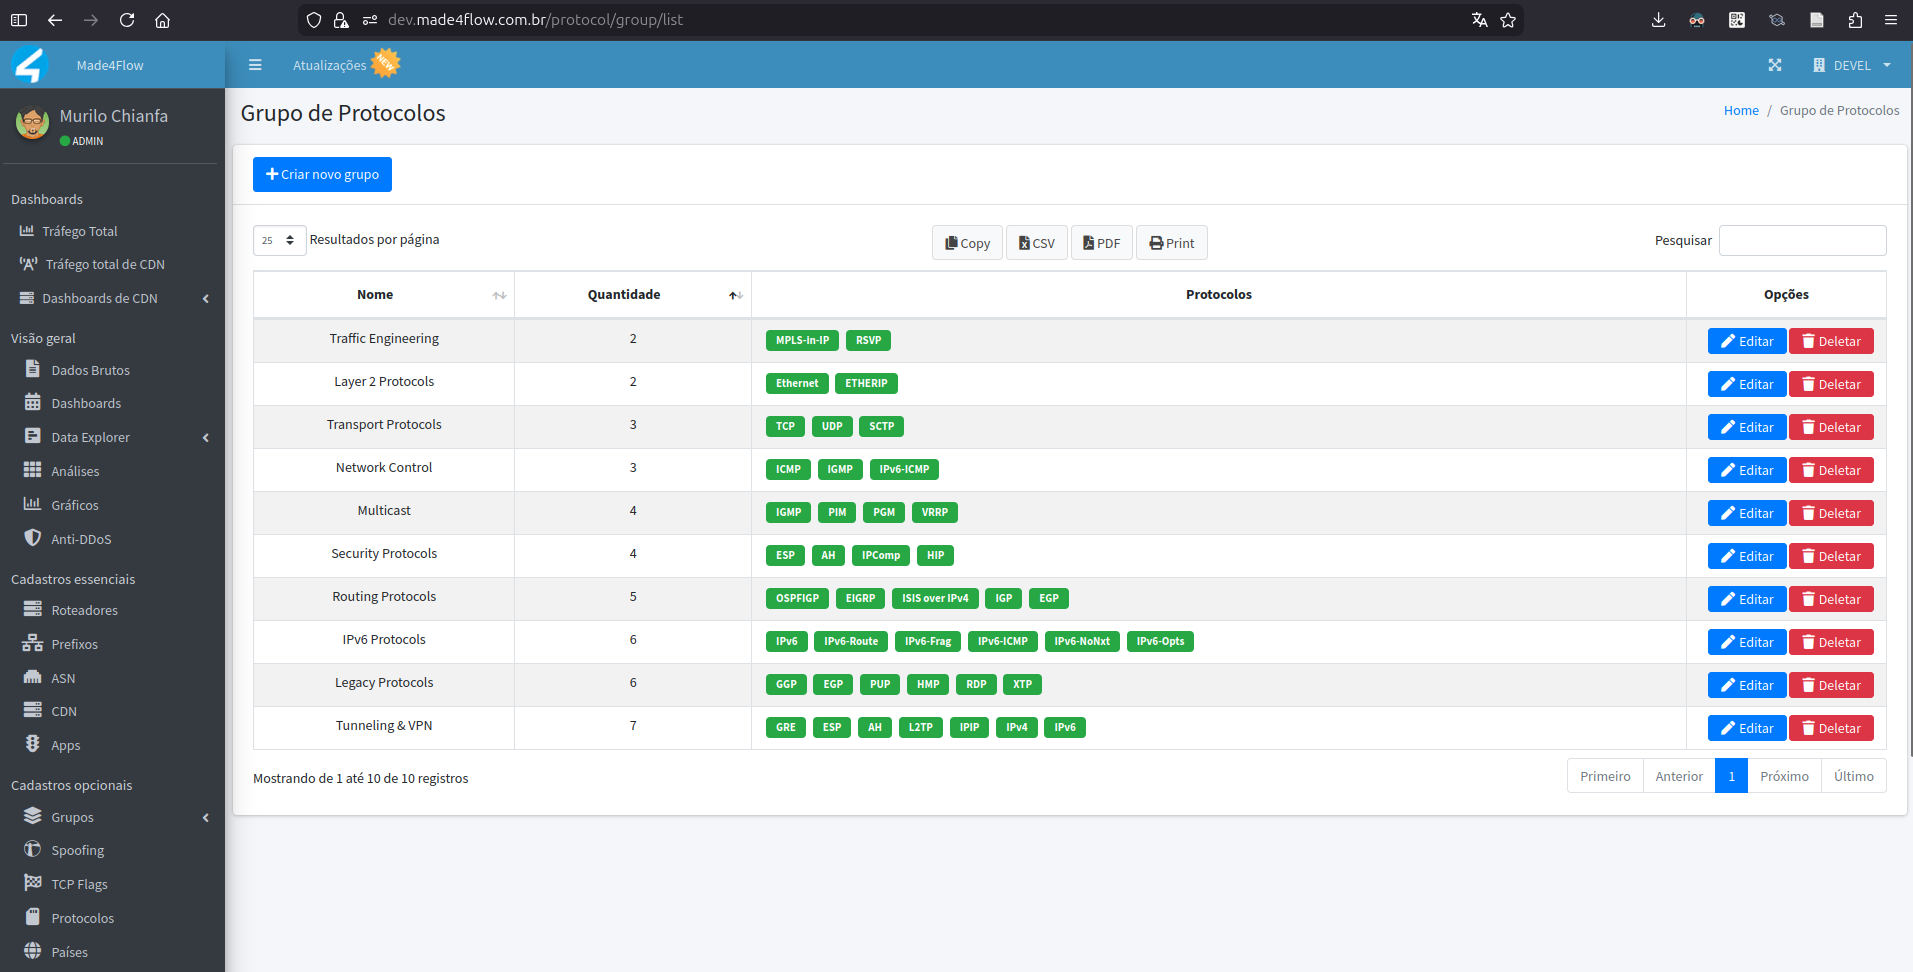The image size is (1913, 972).
Task: Open the browser downloads icon
Action: (1659, 19)
